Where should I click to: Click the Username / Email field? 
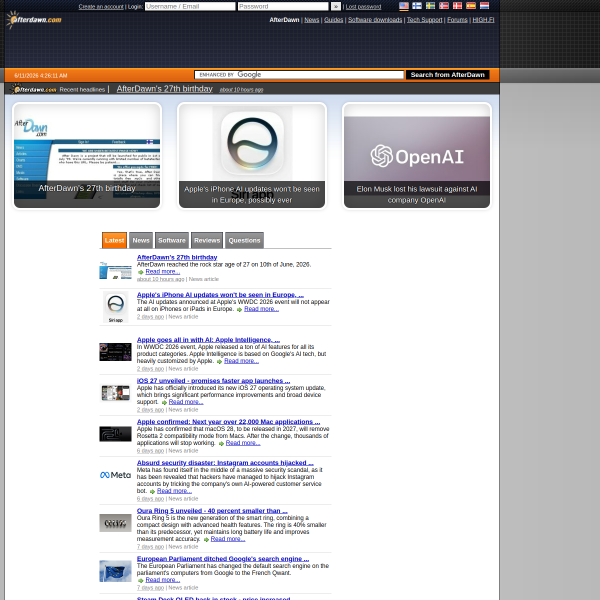[190, 7]
